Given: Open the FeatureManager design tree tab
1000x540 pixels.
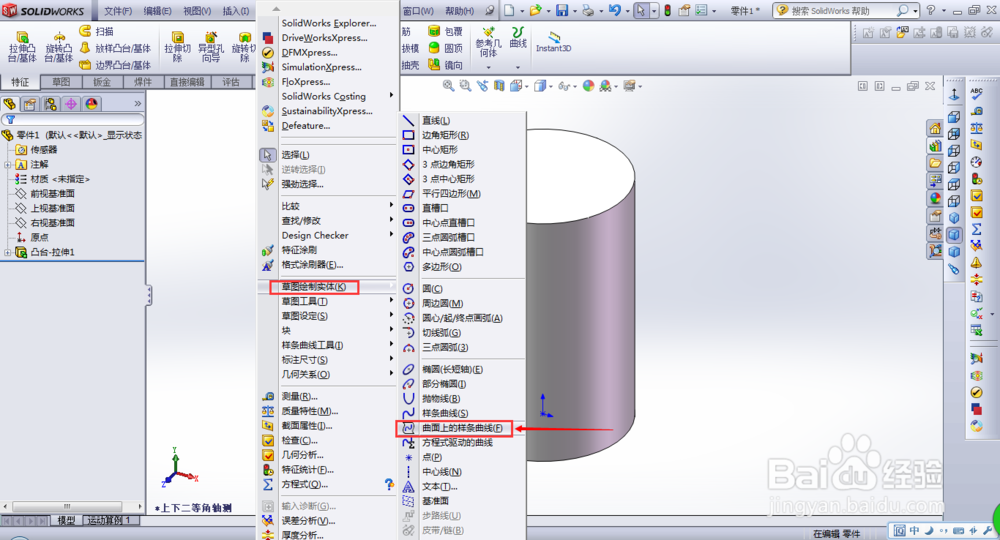Looking at the screenshot, I should click(10, 104).
